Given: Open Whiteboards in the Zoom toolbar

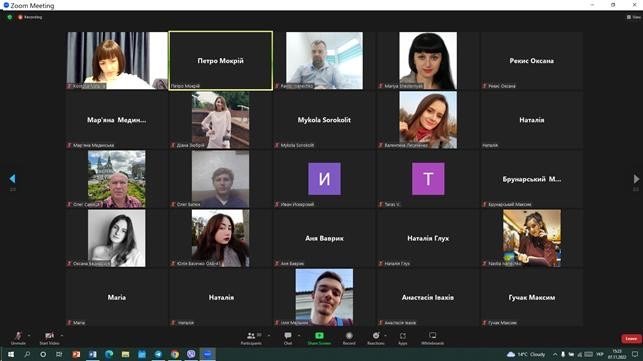Looking at the screenshot, I should pos(432,338).
